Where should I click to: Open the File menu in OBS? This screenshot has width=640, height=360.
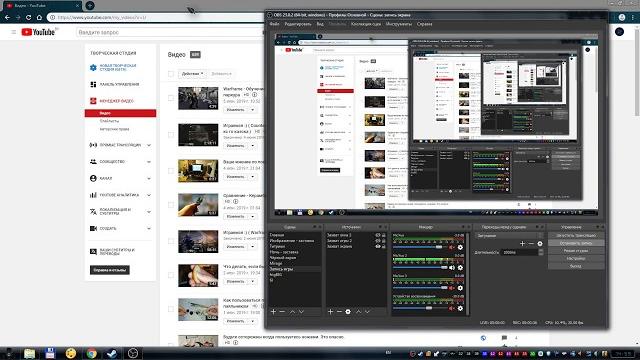pyautogui.click(x=274, y=24)
